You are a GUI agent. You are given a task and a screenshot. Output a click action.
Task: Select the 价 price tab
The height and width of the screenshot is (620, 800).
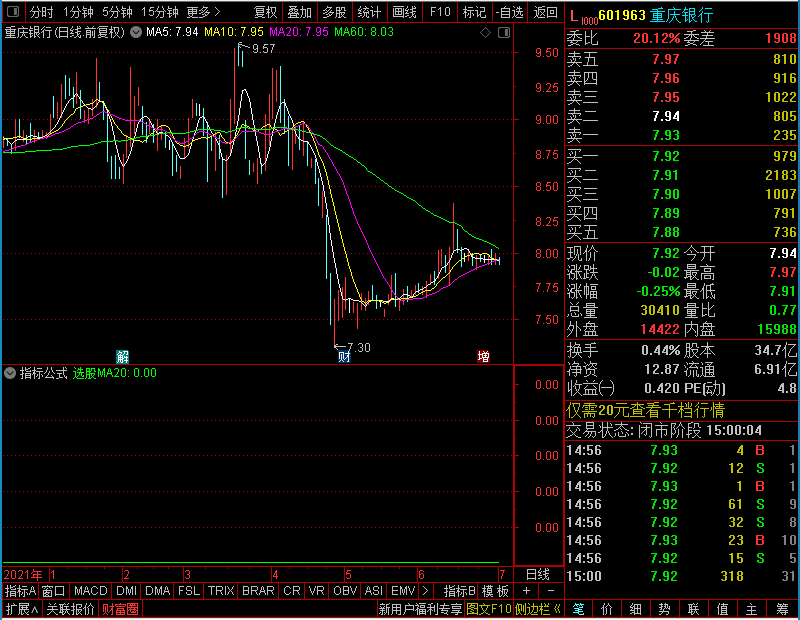(x=607, y=609)
